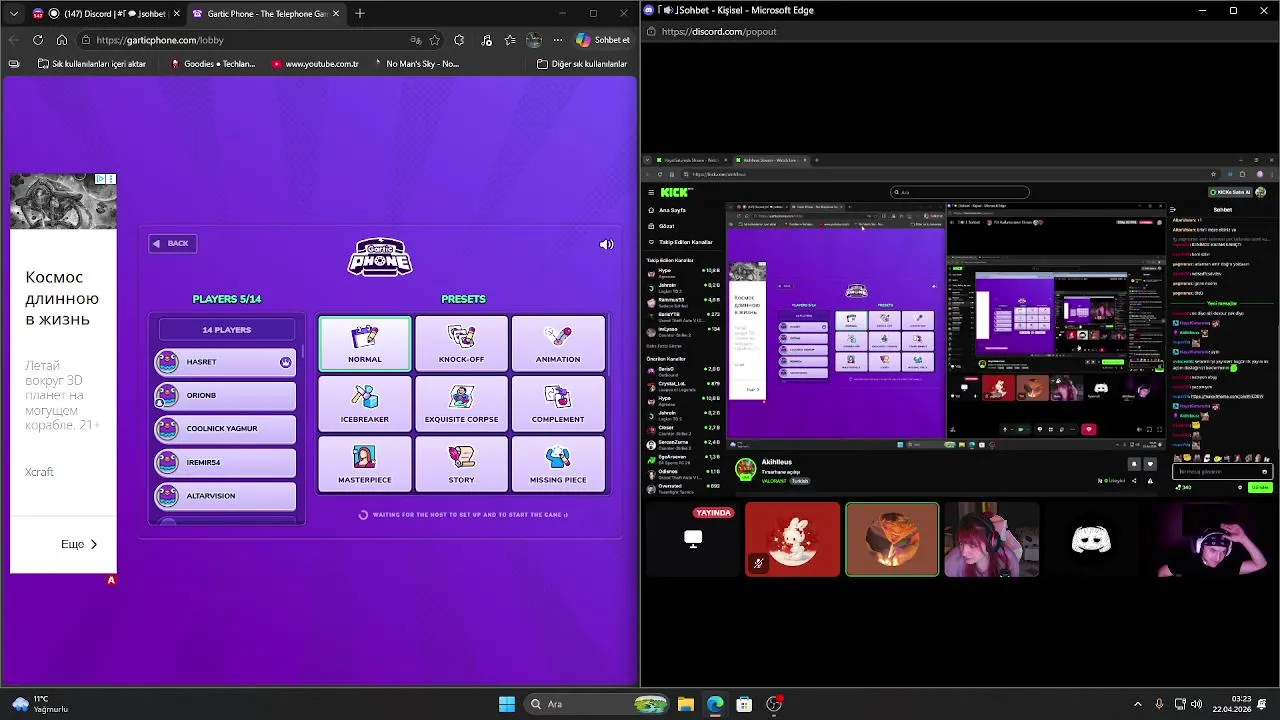Click player COOLNICK YAGMUR row
Screen dimensions: 1280x720
pos(225,429)
